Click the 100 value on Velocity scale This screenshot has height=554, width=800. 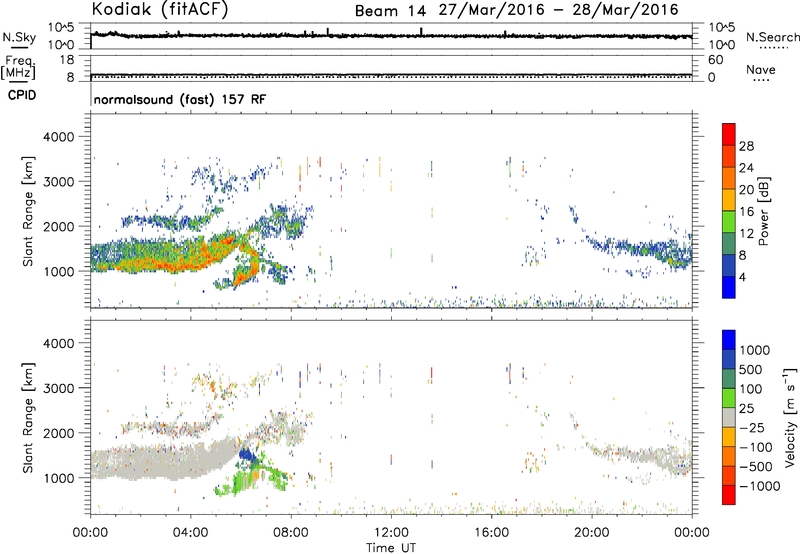pos(751,389)
